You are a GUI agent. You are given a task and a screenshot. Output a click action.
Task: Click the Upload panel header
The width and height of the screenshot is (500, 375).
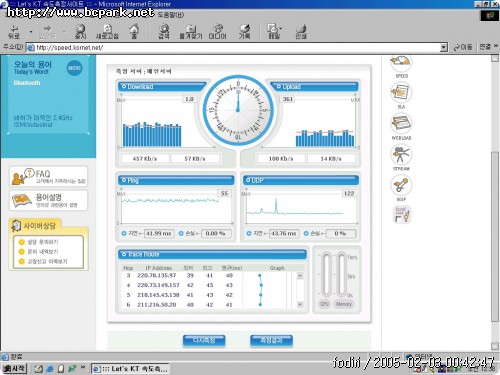point(314,86)
